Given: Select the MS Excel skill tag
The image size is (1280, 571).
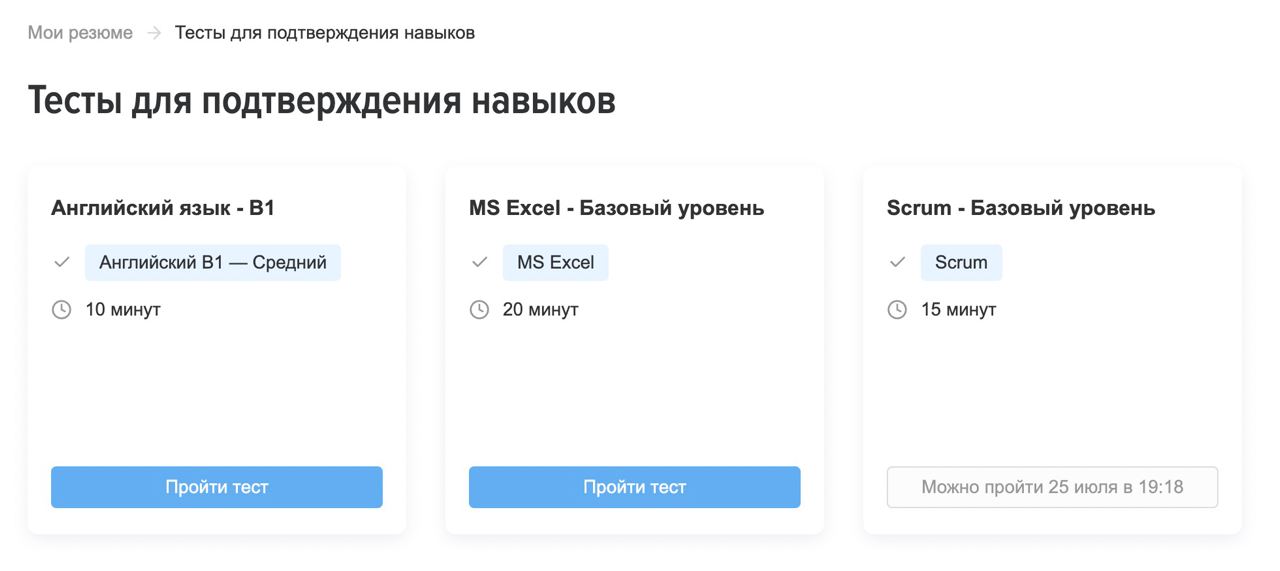Looking at the screenshot, I should point(556,263).
